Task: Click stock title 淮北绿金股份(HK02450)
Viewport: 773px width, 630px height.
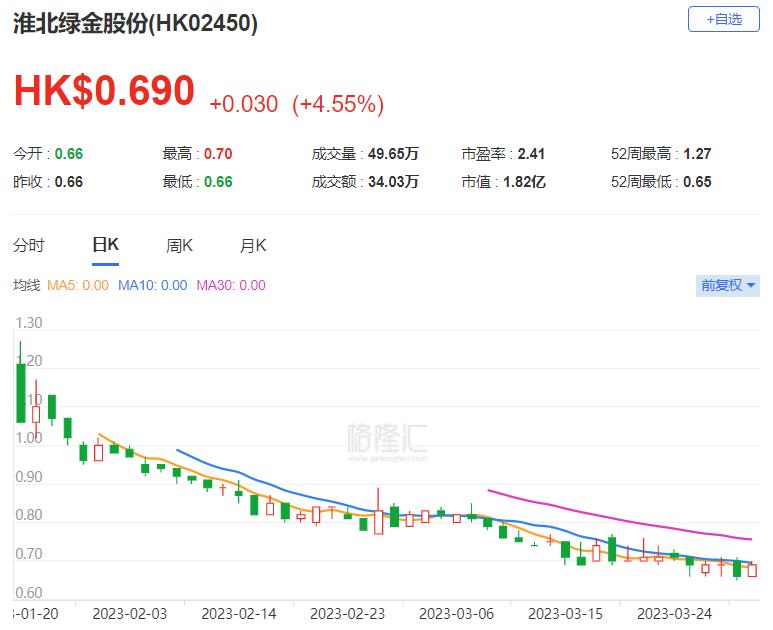Action: pos(135,23)
